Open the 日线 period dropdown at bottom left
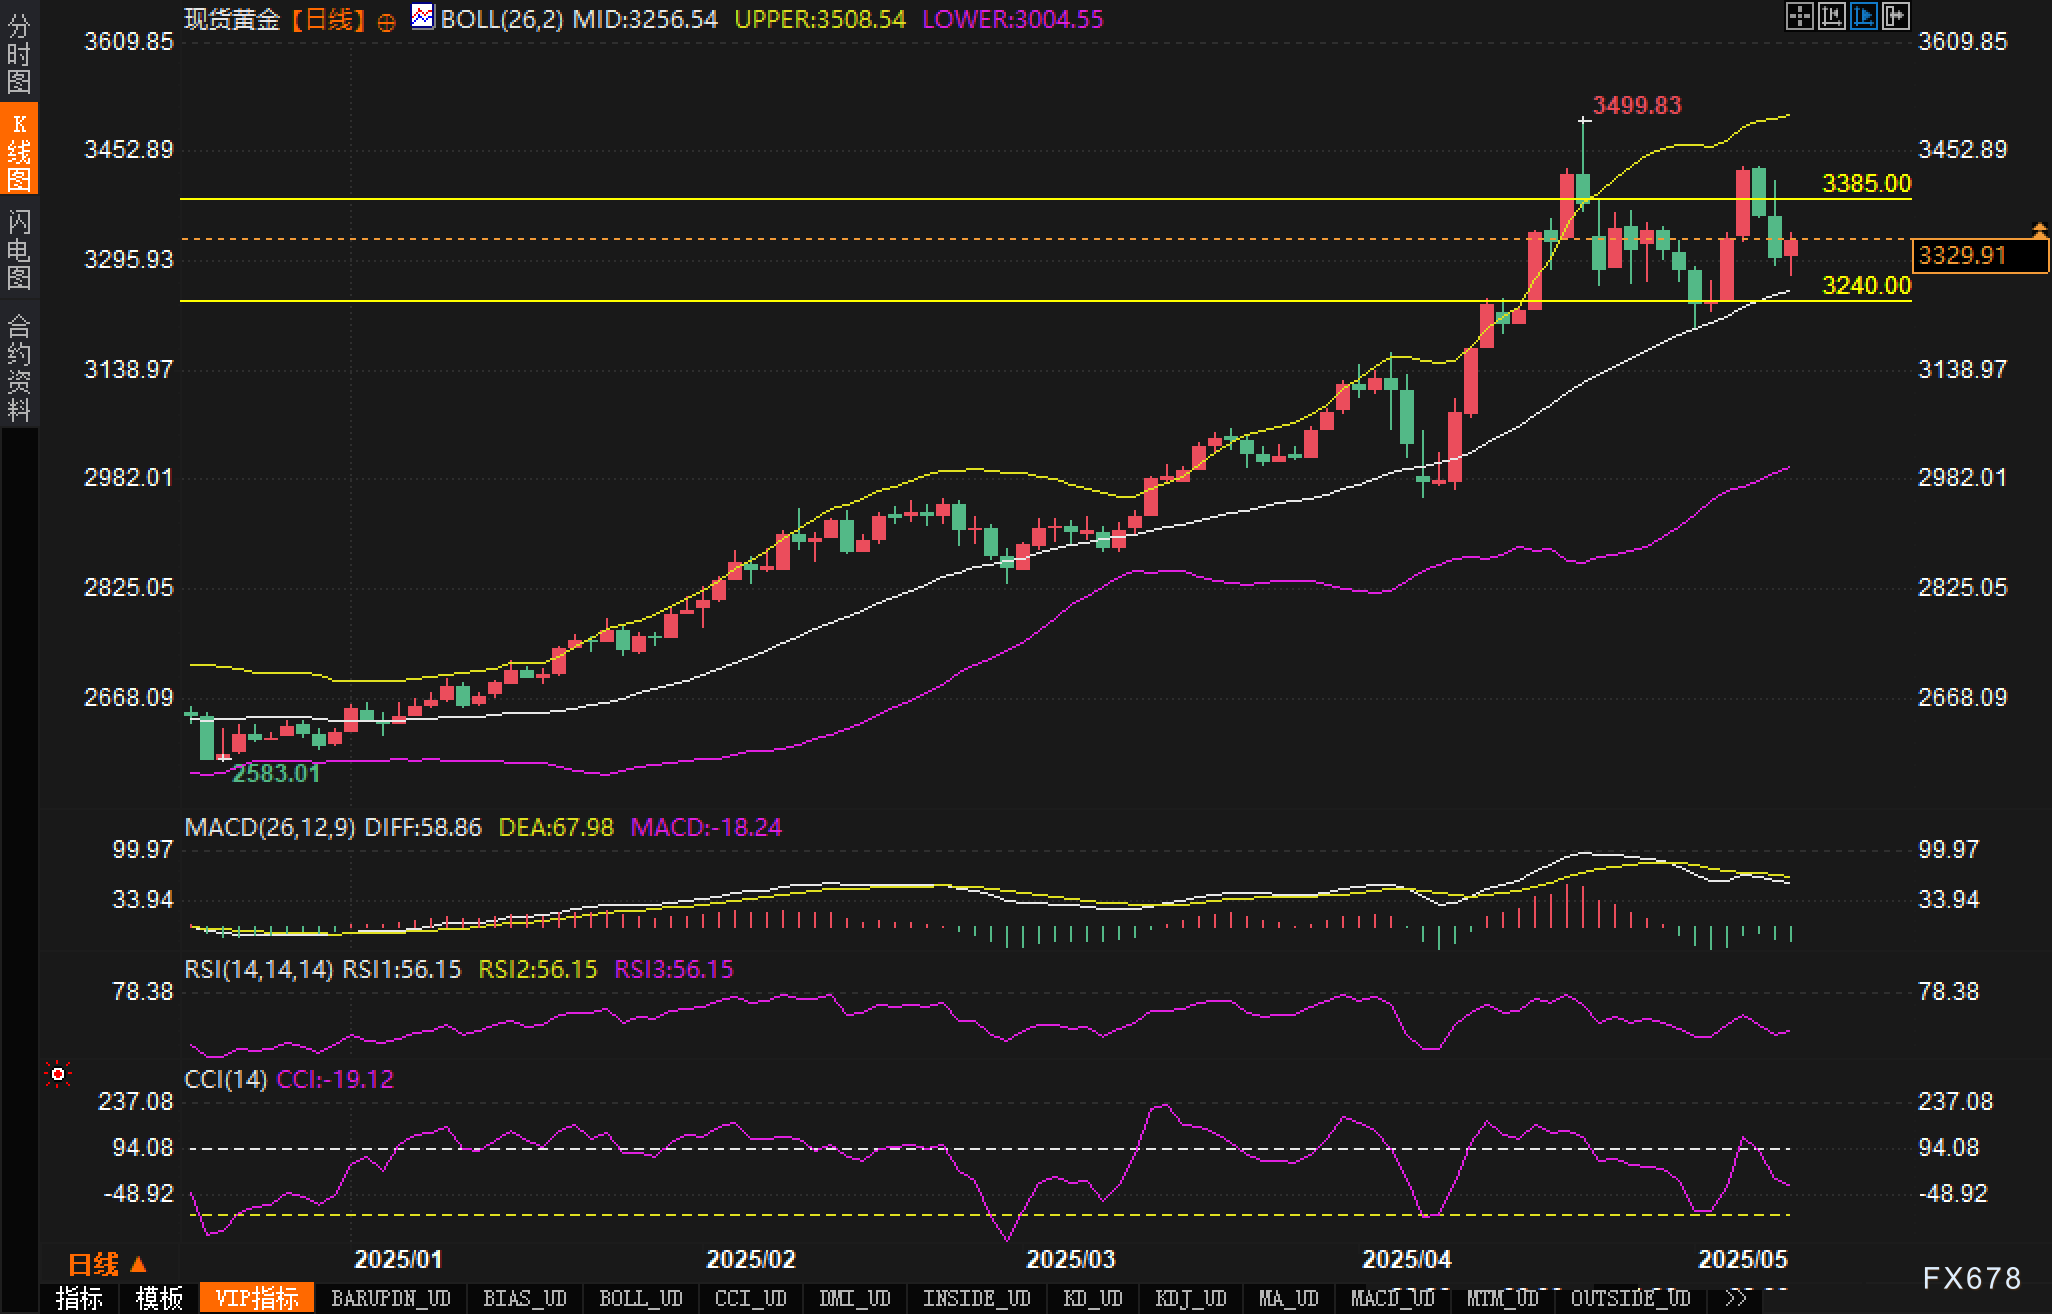Screen dimensions: 2052x1314 click(x=107, y=1264)
